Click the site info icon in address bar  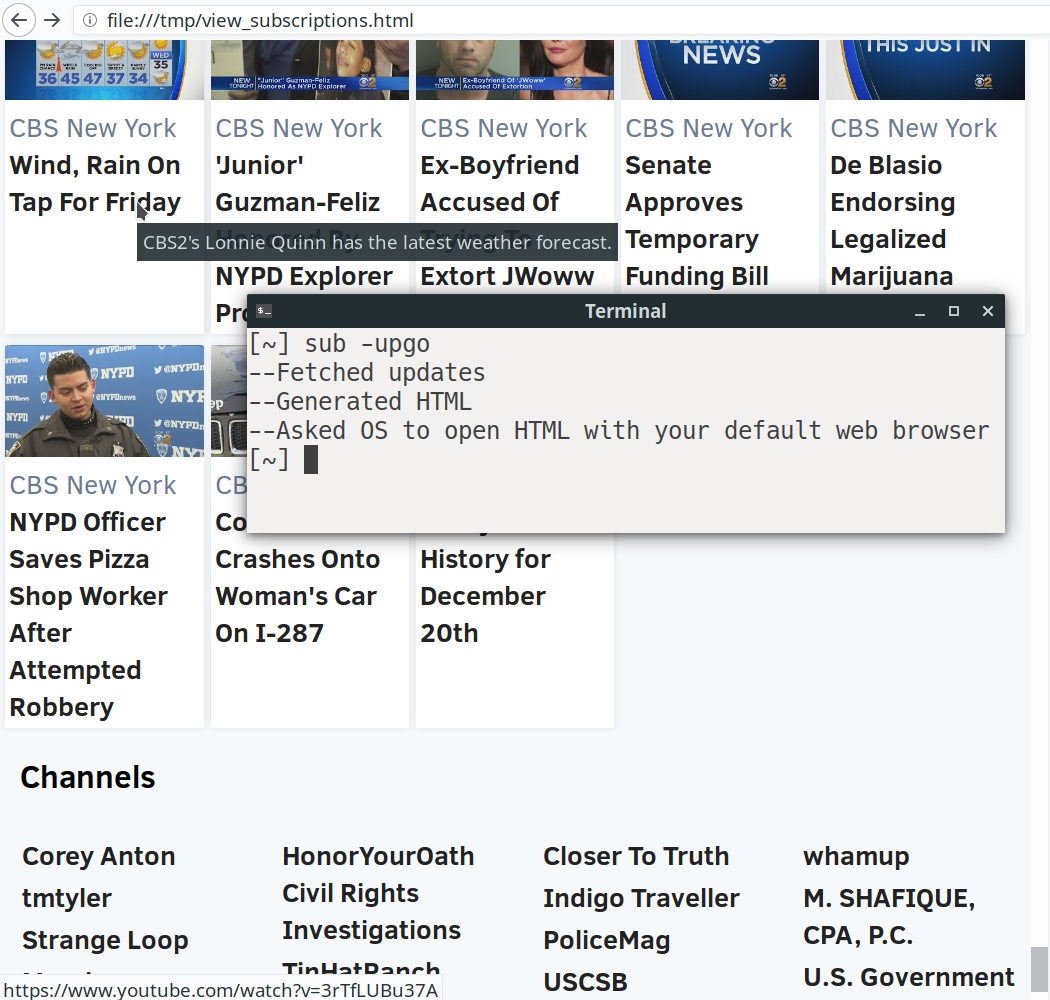click(x=90, y=20)
